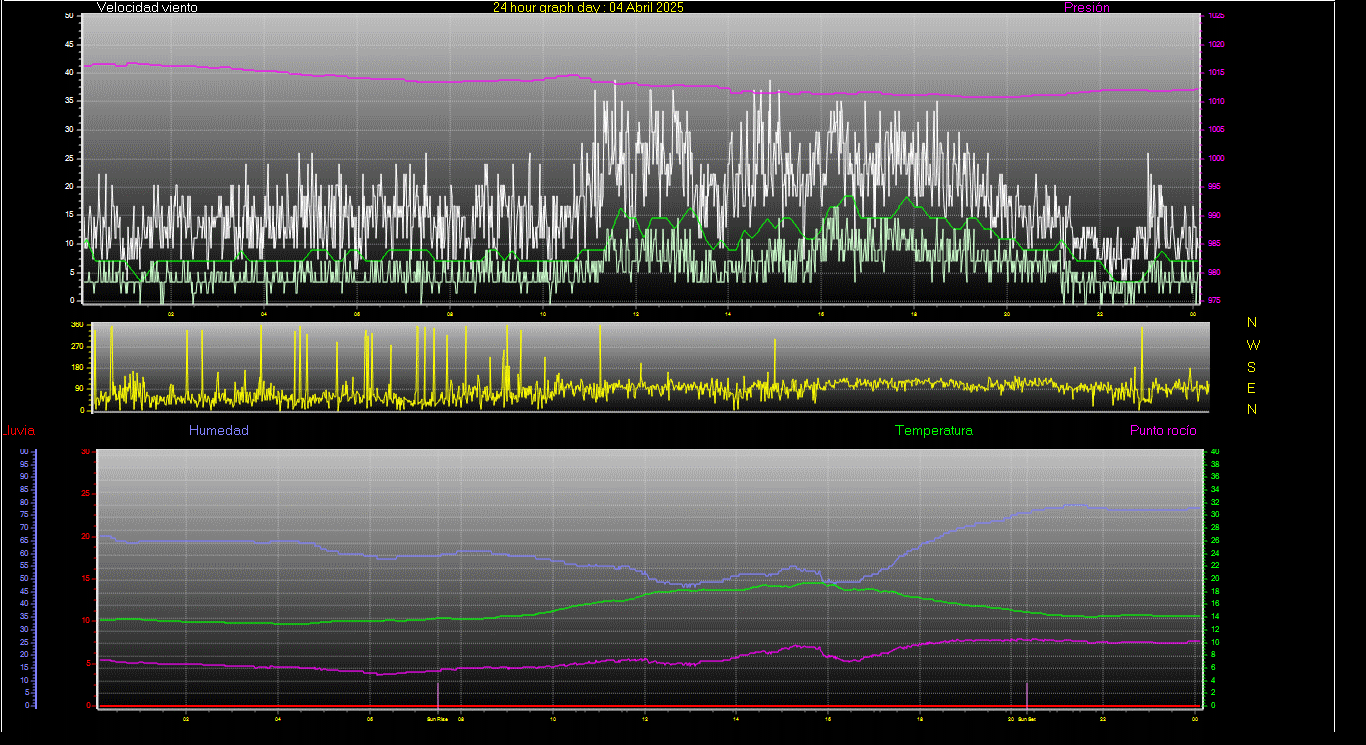Viewport: 1366px width, 745px height.
Task: Select the Sun Rise vertical marker line
Action: tap(438, 694)
